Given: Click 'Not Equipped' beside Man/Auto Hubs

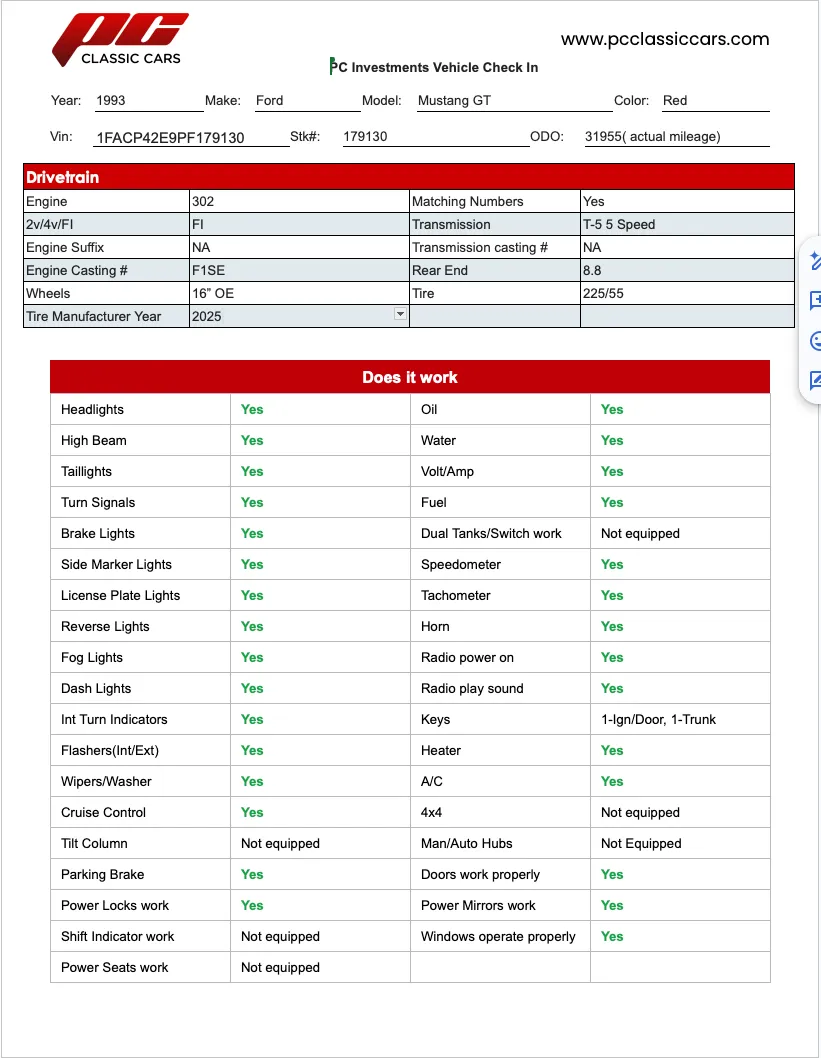Looking at the screenshot, I should tap(641, 844).
